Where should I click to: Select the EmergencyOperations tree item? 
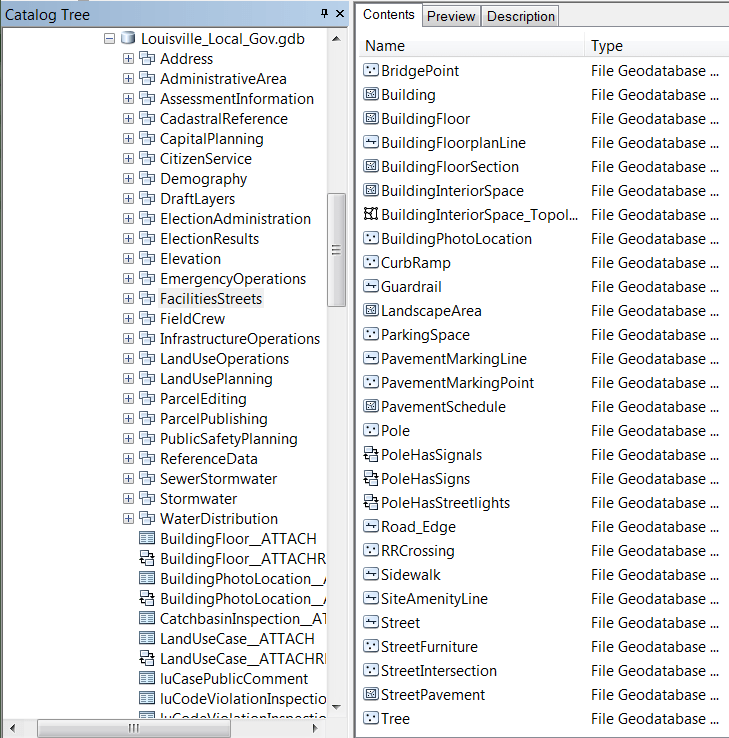coord(233,279)
